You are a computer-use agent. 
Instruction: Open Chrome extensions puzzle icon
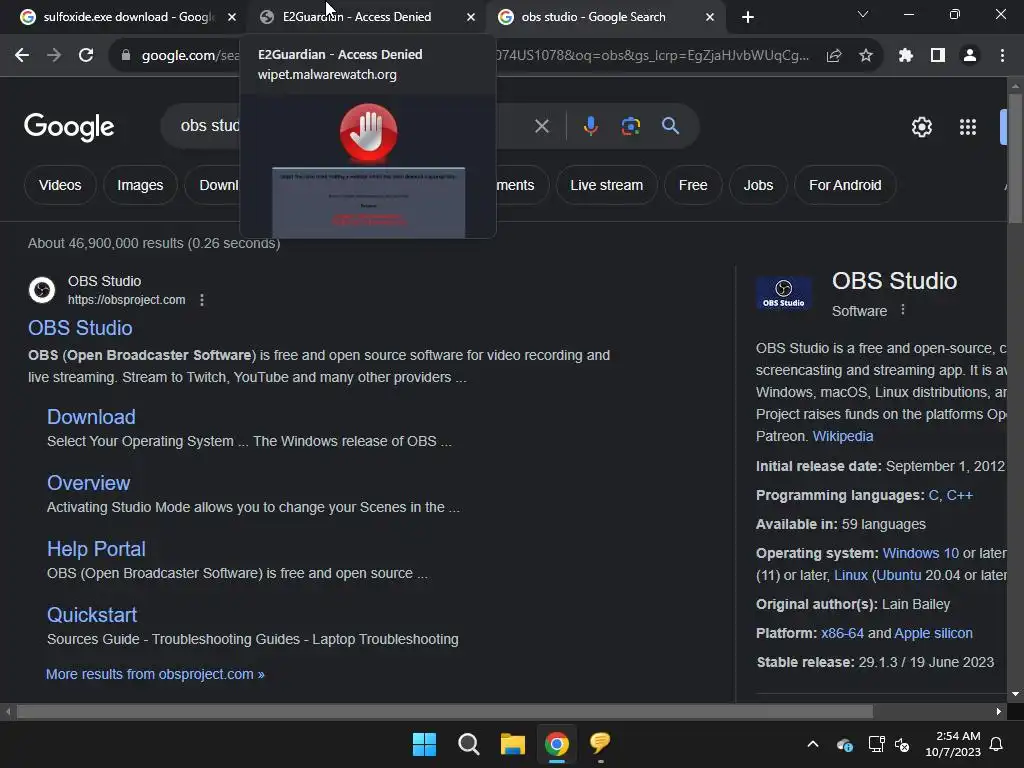coord(905,56)
